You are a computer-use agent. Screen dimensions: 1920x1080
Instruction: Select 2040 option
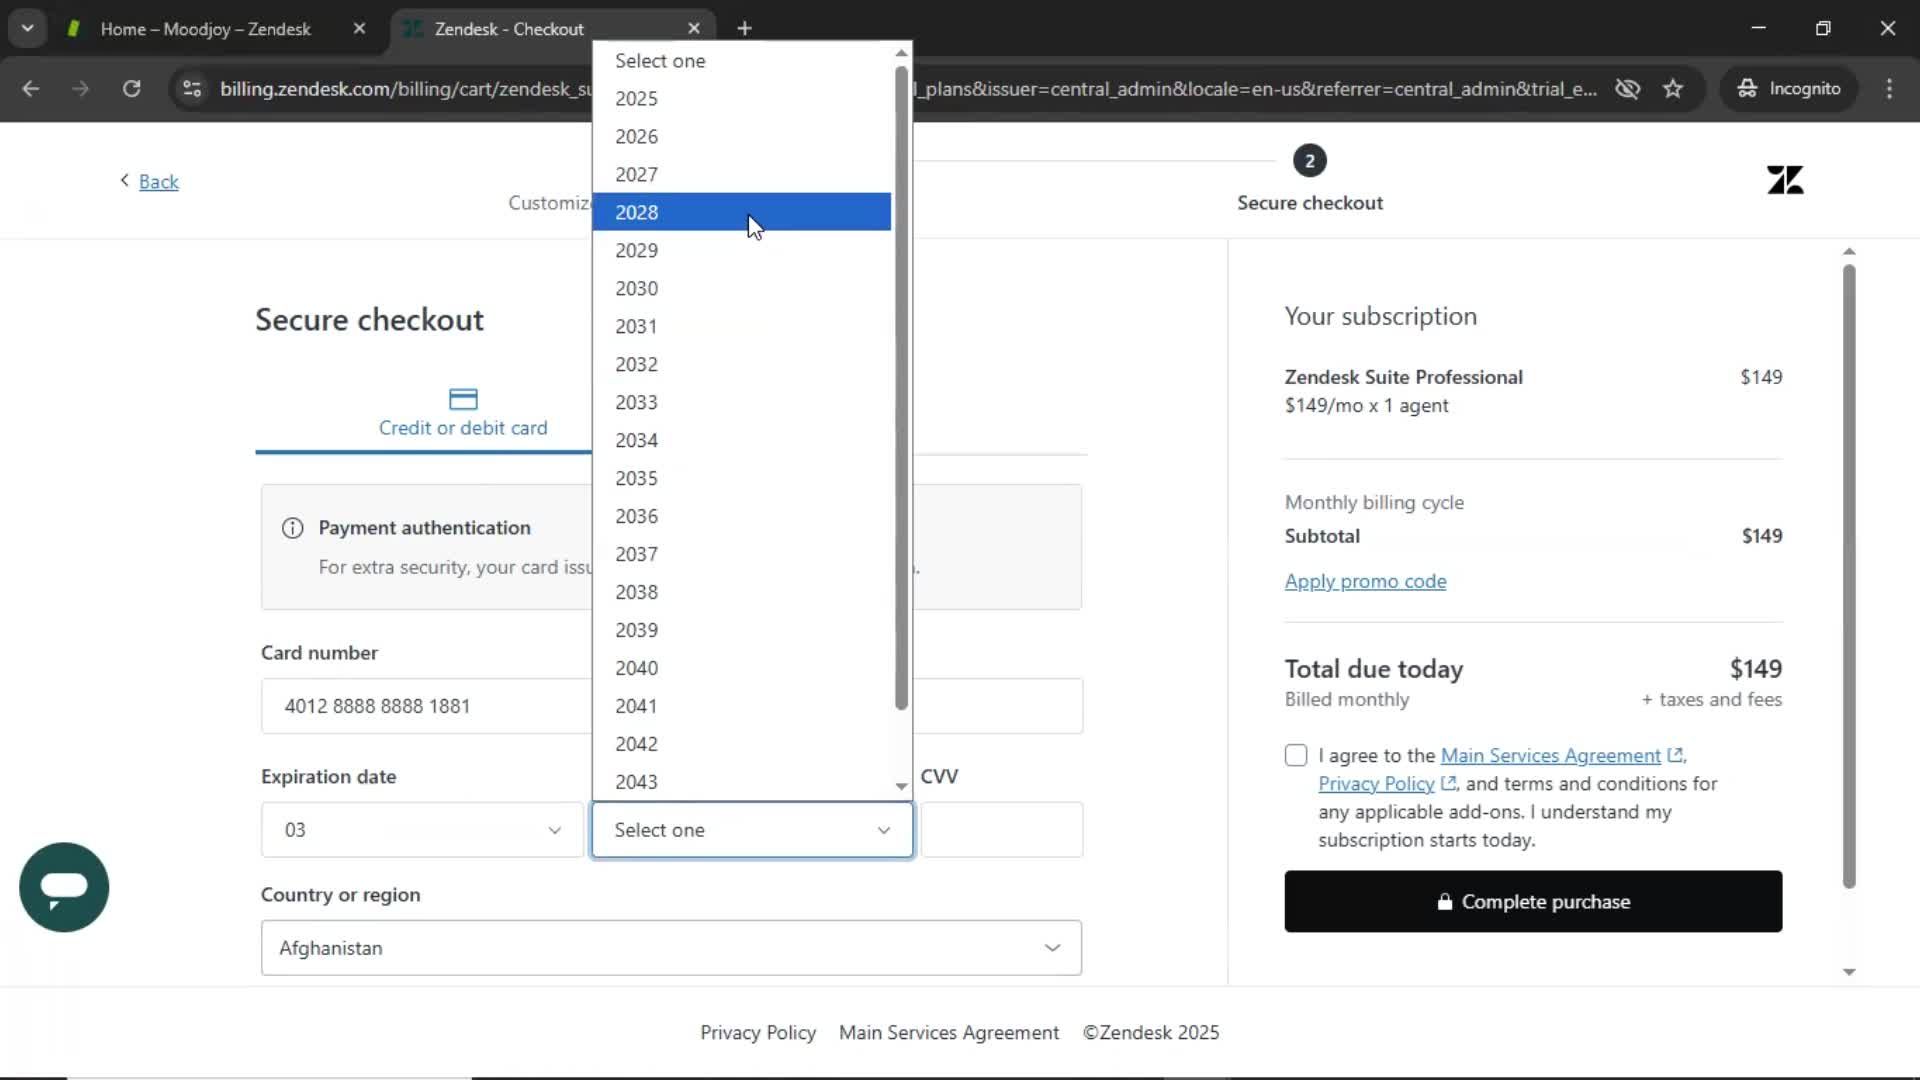(741, 668)
